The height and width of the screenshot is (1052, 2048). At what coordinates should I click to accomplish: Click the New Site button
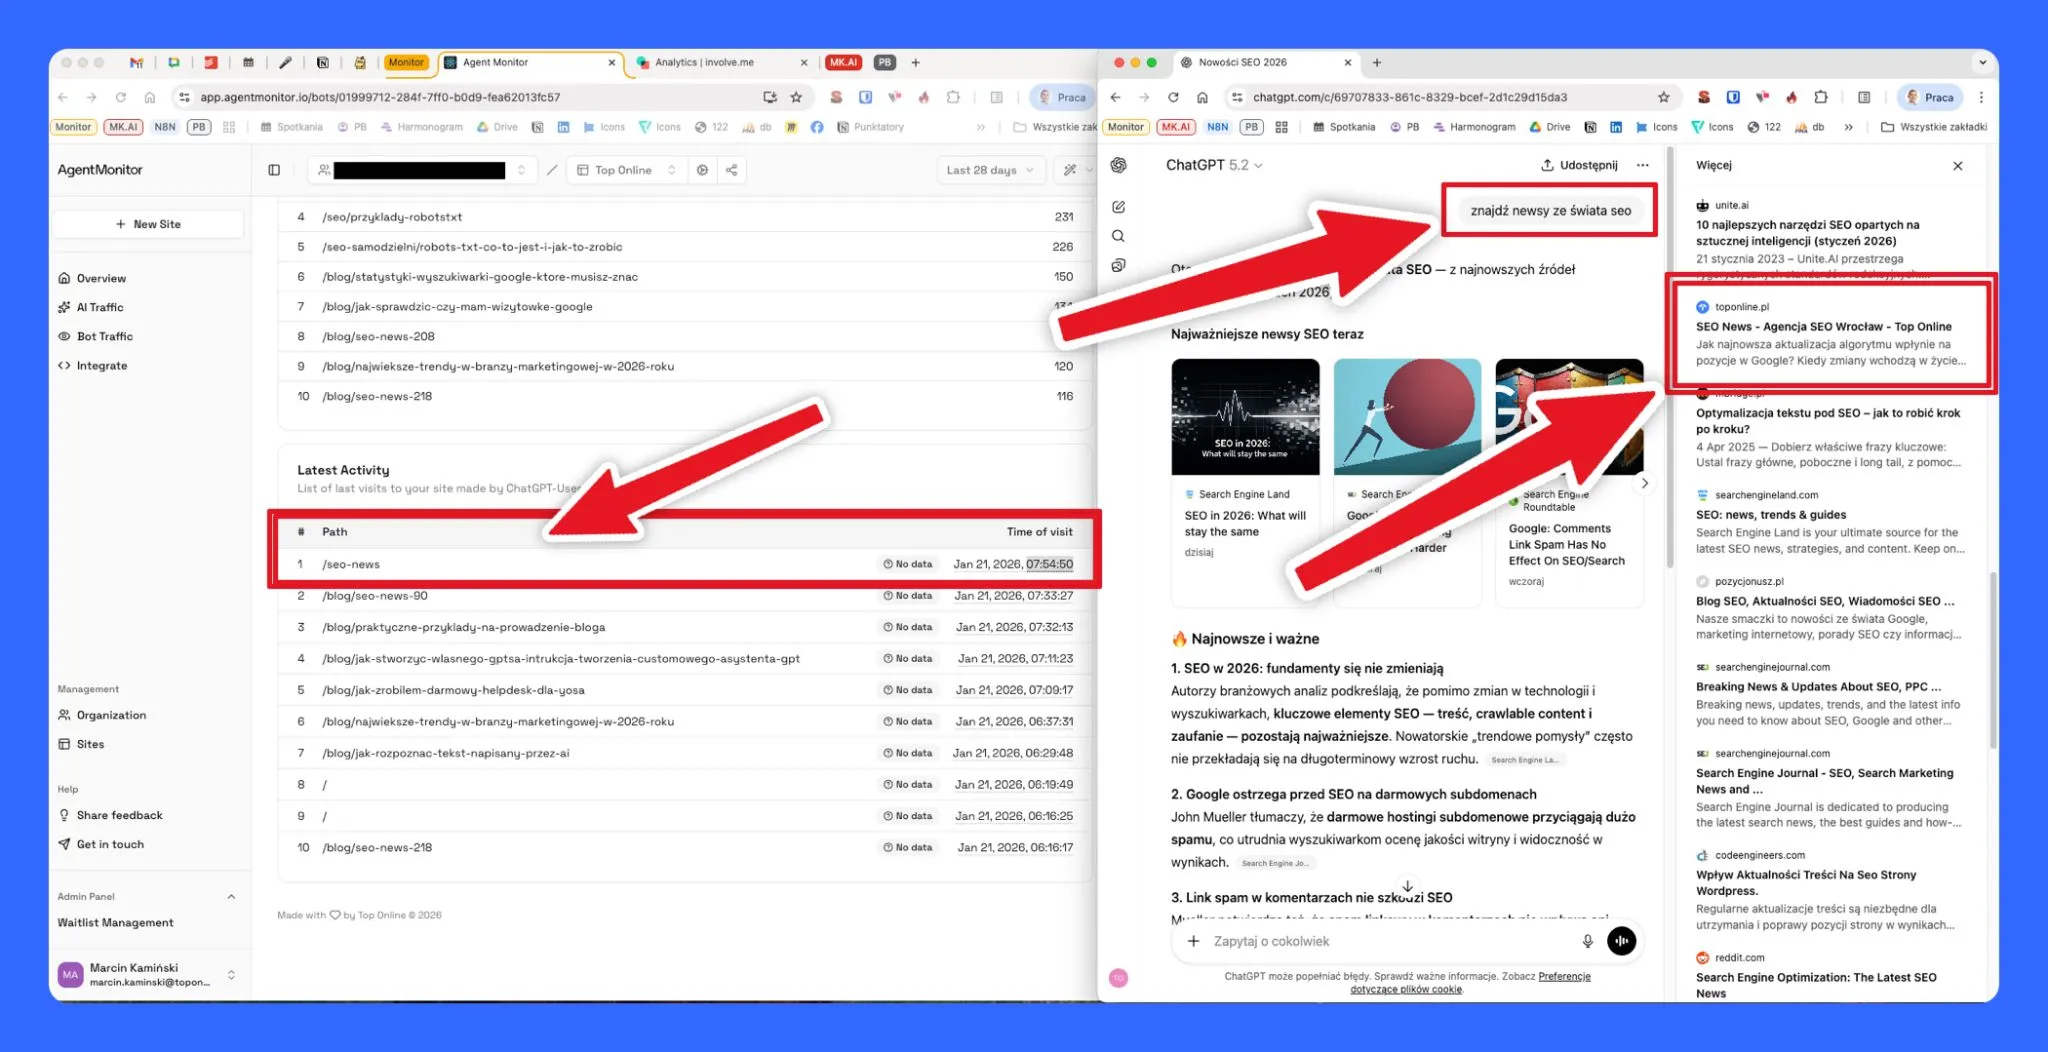pyautogui.click(x=148, y=224)
